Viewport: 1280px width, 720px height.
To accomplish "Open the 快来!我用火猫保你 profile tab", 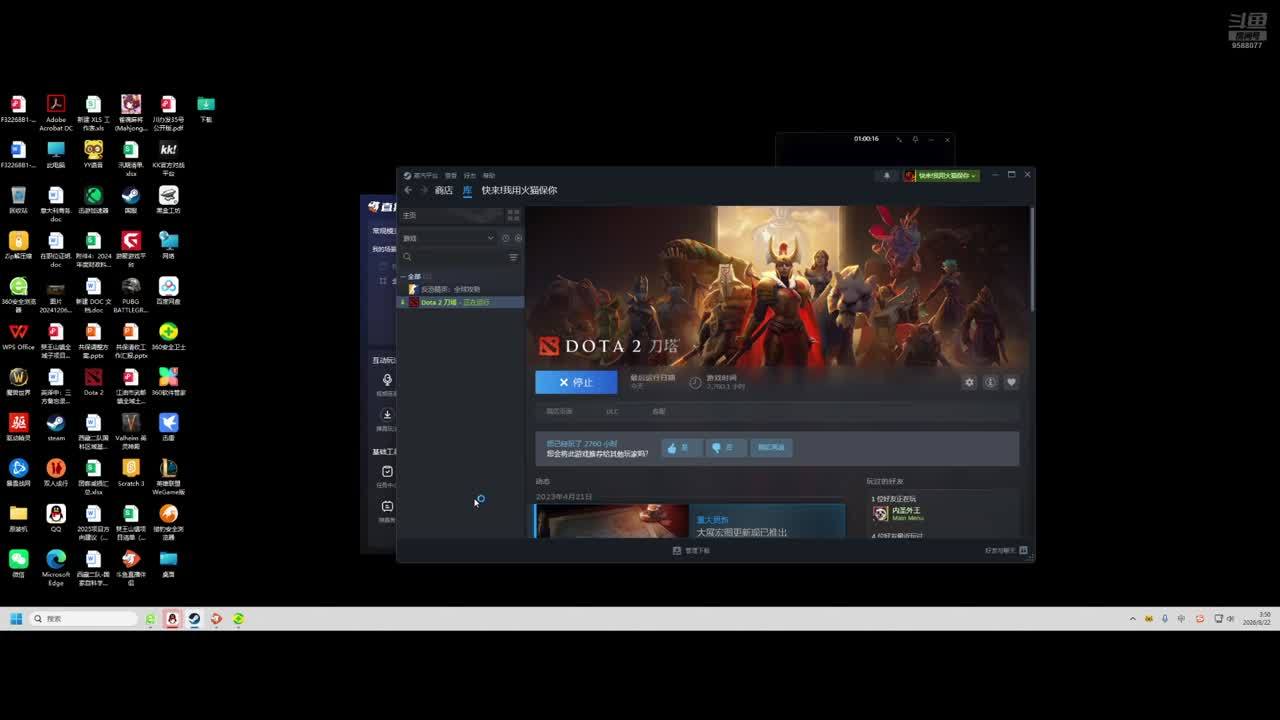I will (519, 190).
